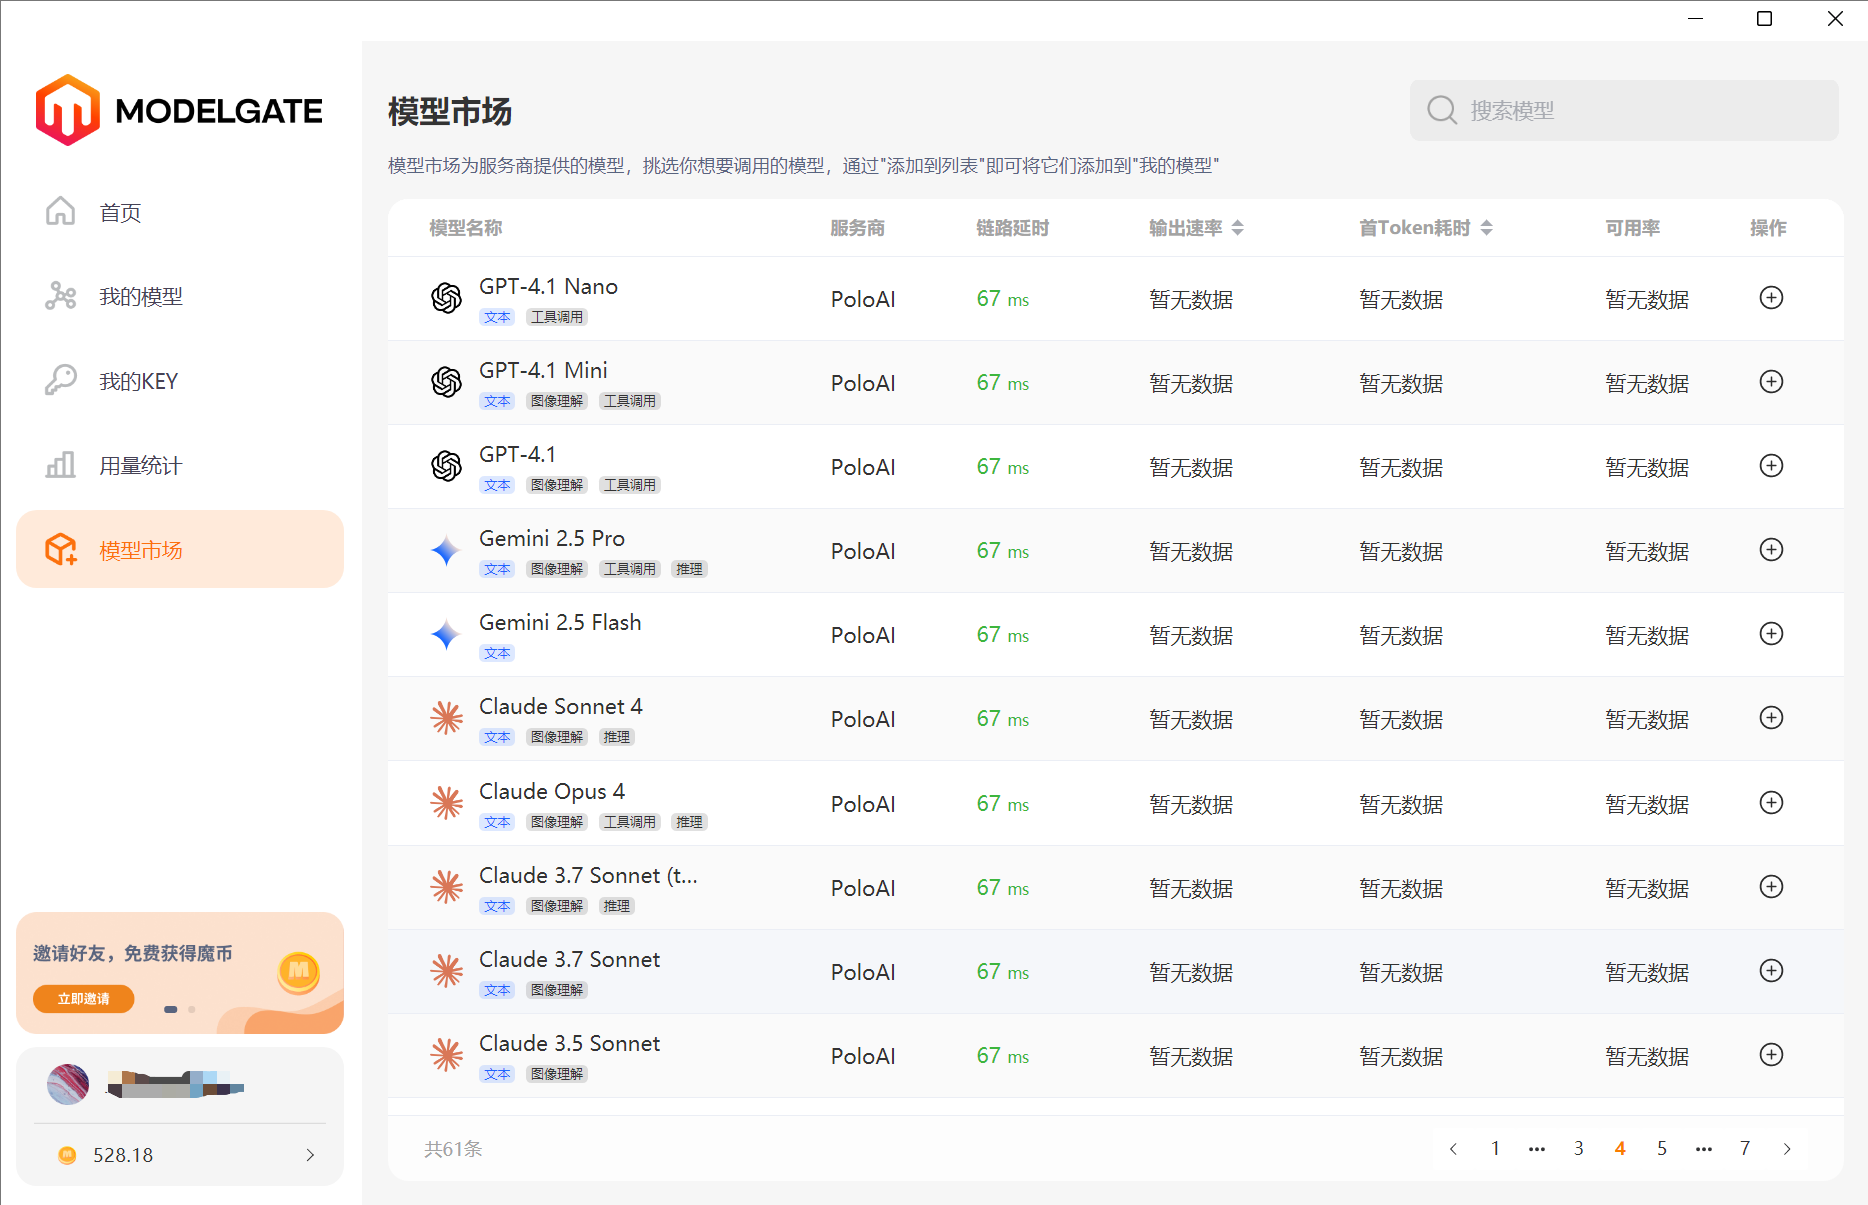
Task: Click the bar chart icon for 用量统计
Action: [x=60, y=464]
